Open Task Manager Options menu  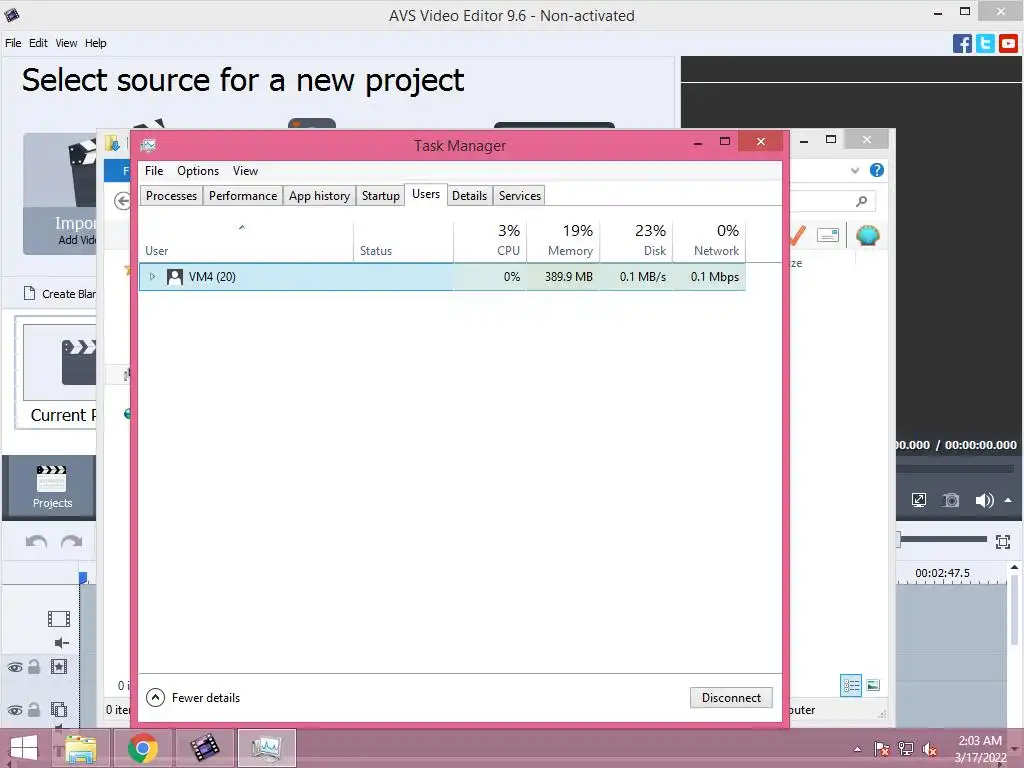point(198,171)
